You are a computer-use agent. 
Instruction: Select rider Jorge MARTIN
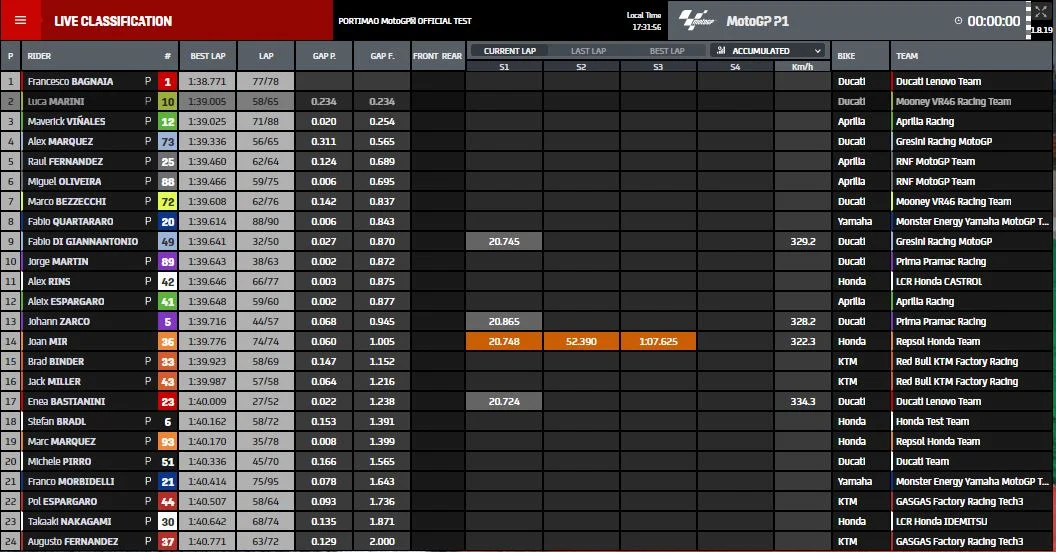coord(57,261)
